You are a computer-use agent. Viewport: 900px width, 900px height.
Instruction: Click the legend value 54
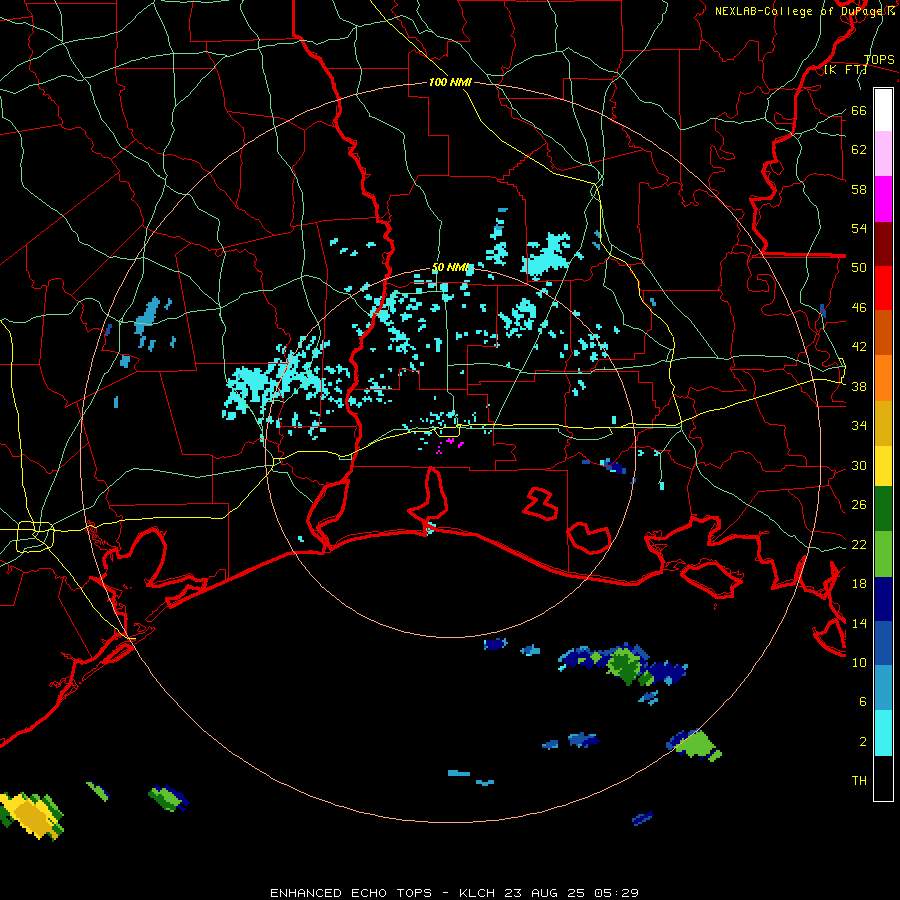(x=859, y=228)
